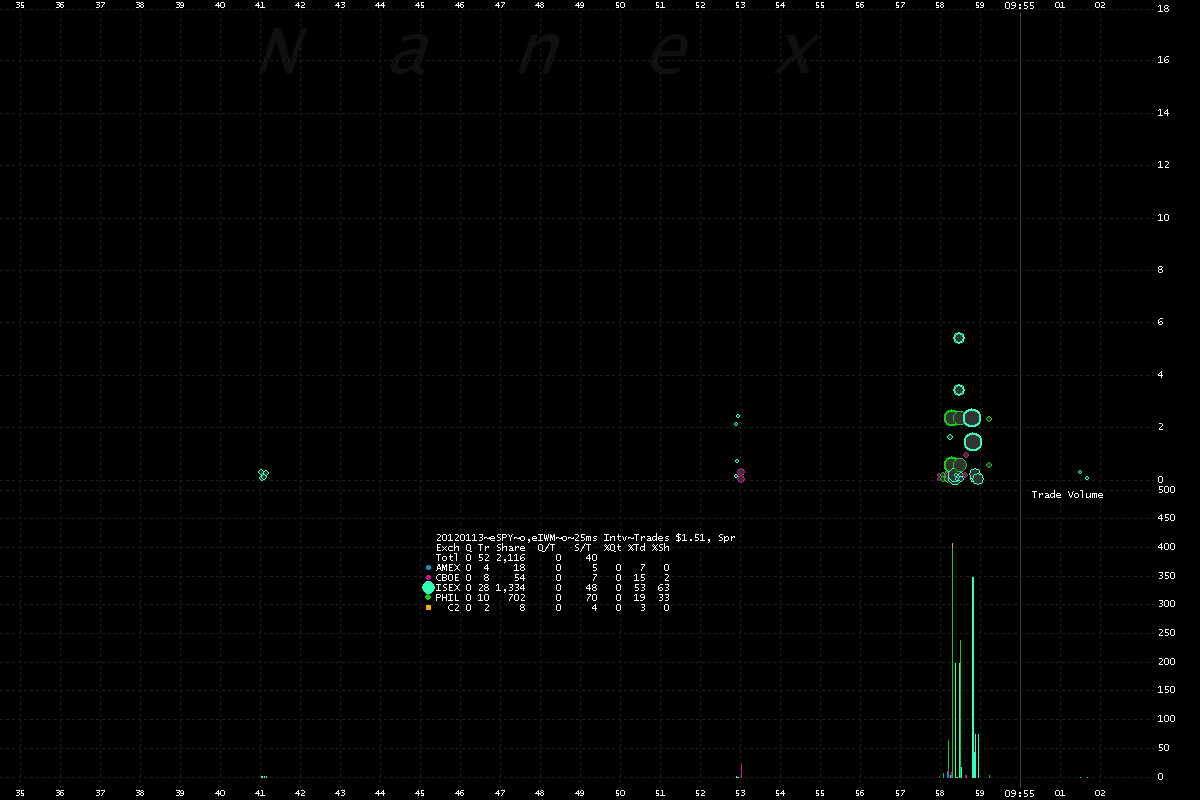Screen dimensions: 1200x800
Task: Click the '%Qt' column header
Action: [612, 547]
